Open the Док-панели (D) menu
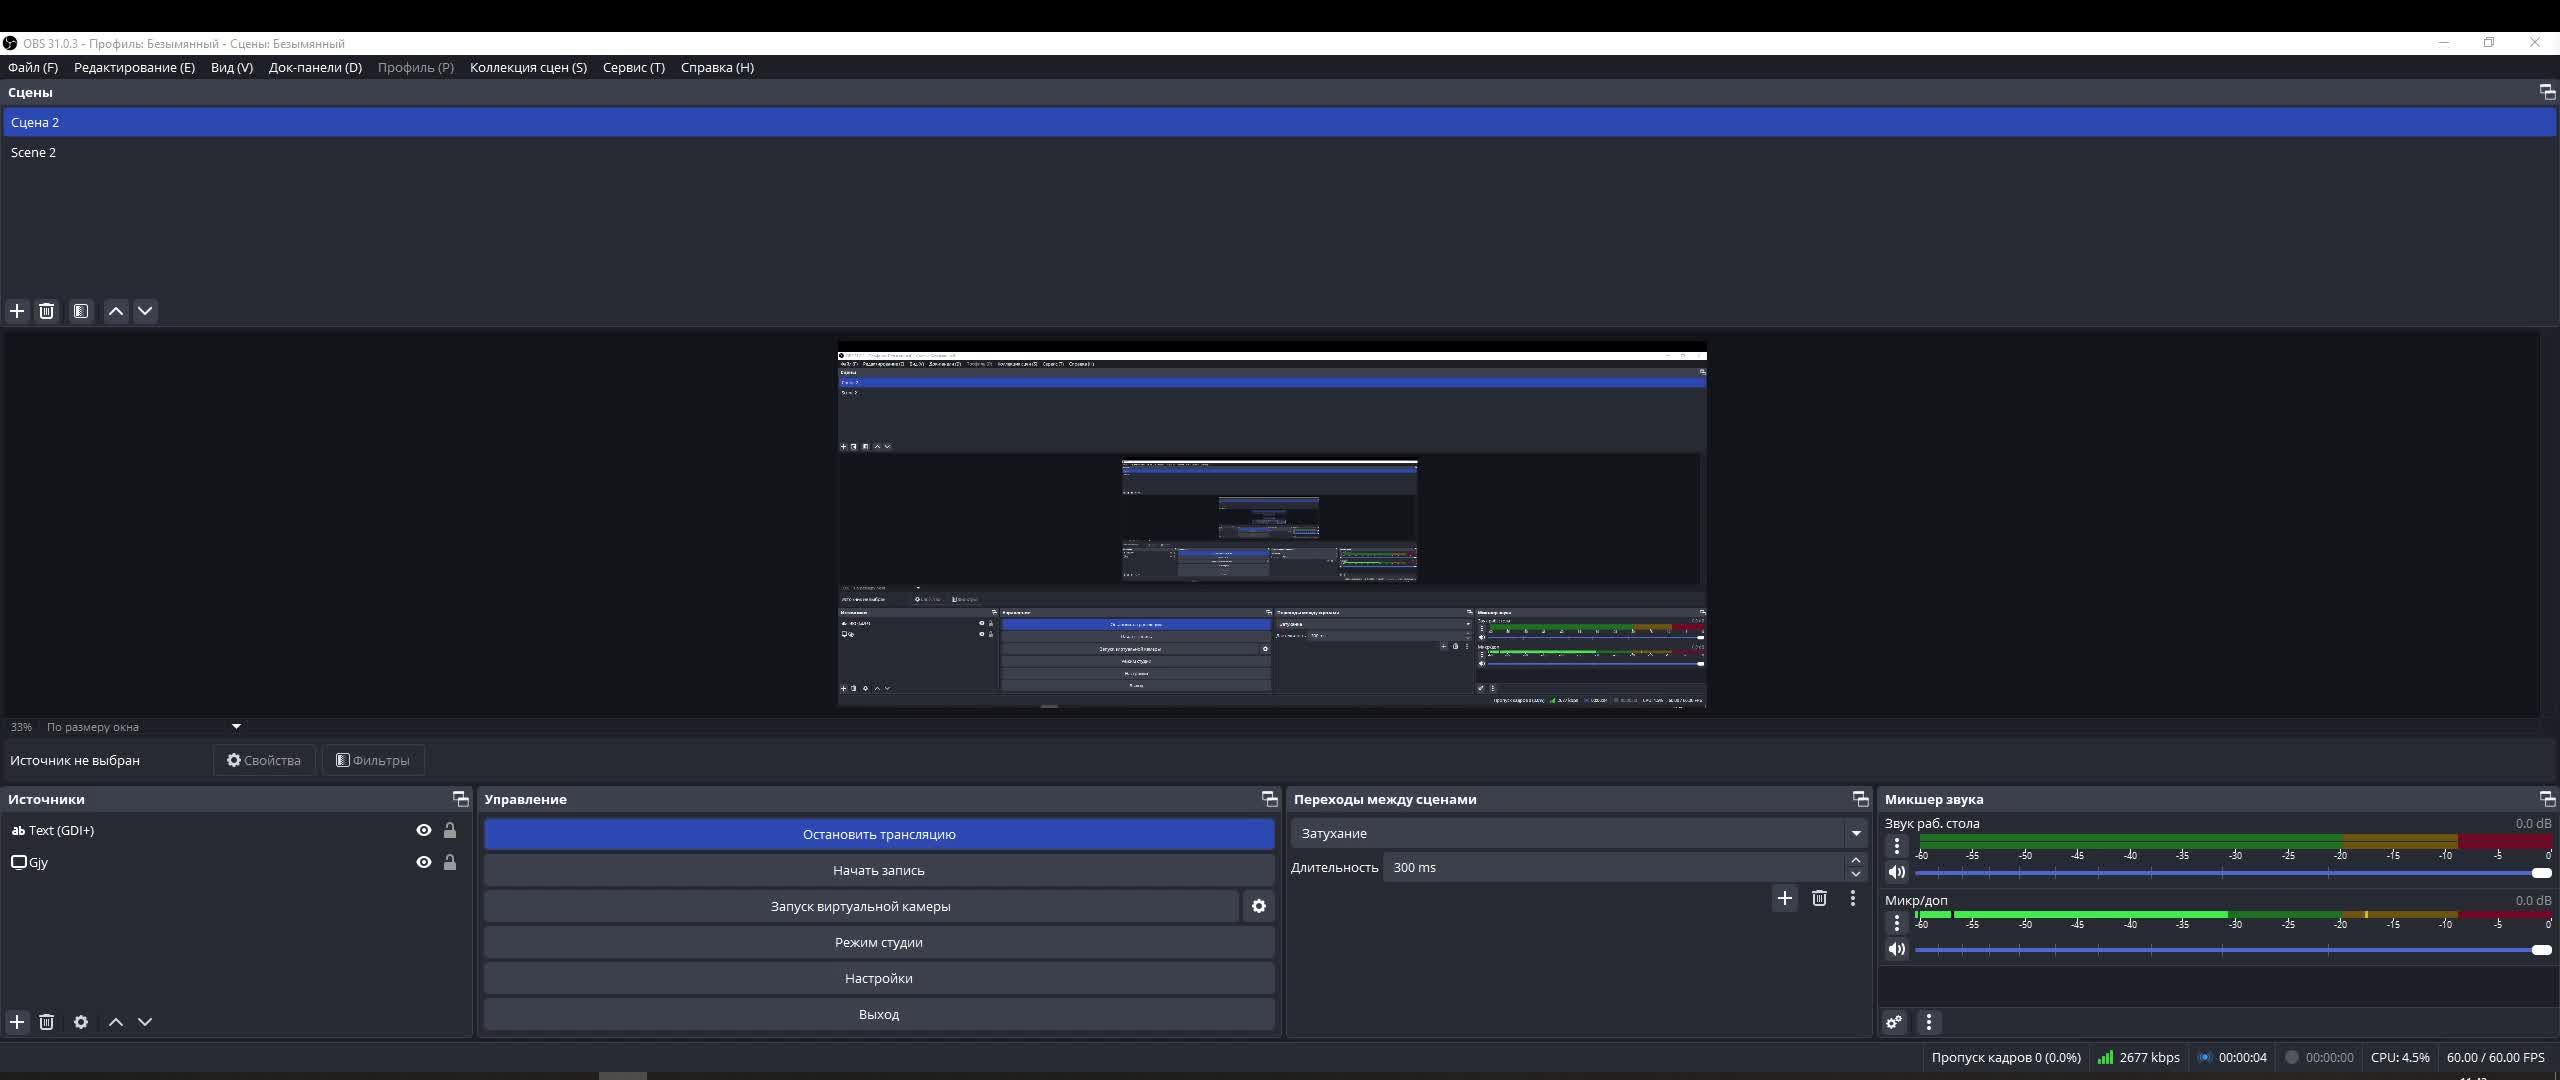The image size is (2560, 1080). 315,67
